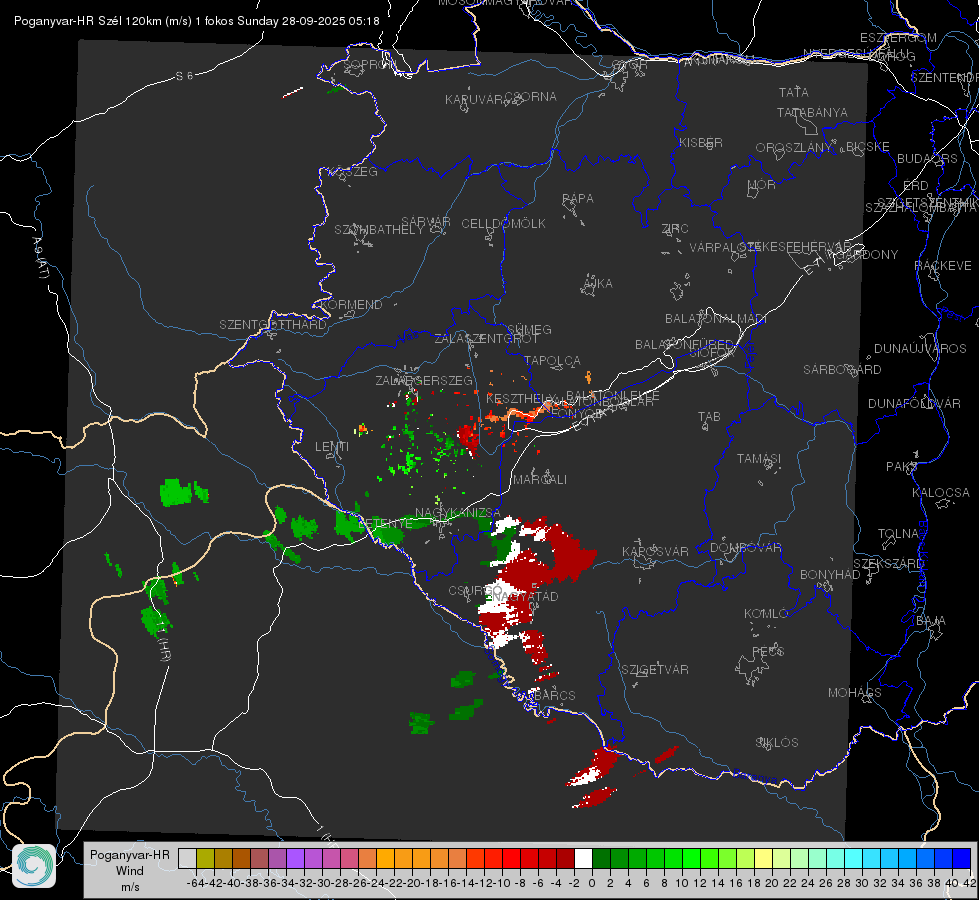Select the TATA label on the map
This screenshot has width=979, height=900.
click(794, 92)
